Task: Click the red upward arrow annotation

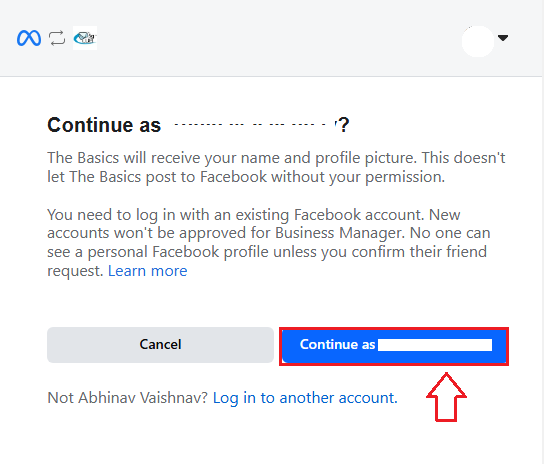Action: pos(446,397)
